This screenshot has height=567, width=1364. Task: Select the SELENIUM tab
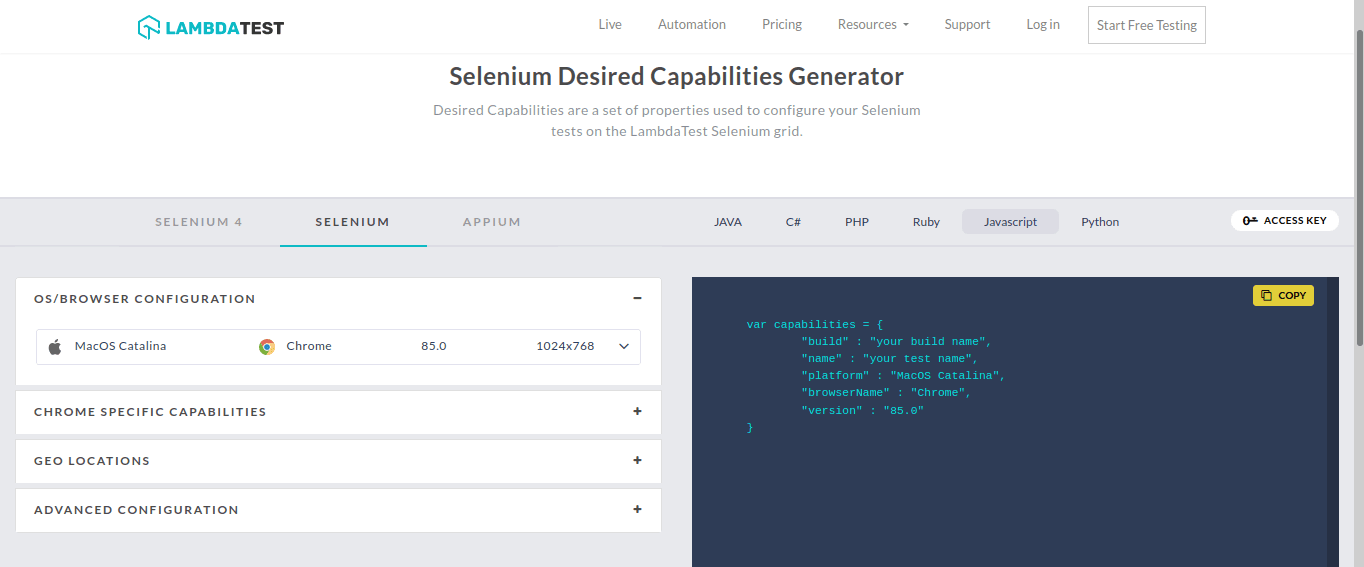click(353, 222)
